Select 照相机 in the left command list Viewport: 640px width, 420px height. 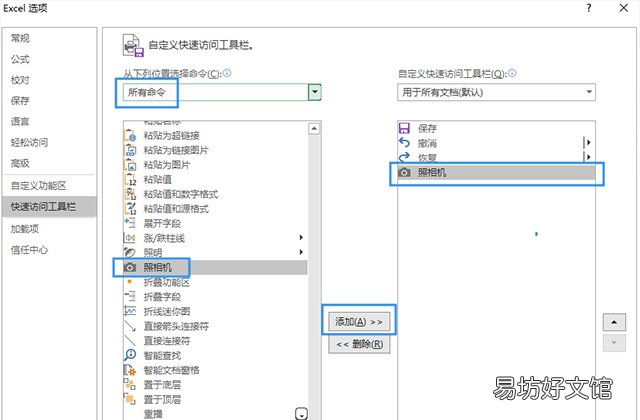215,267
